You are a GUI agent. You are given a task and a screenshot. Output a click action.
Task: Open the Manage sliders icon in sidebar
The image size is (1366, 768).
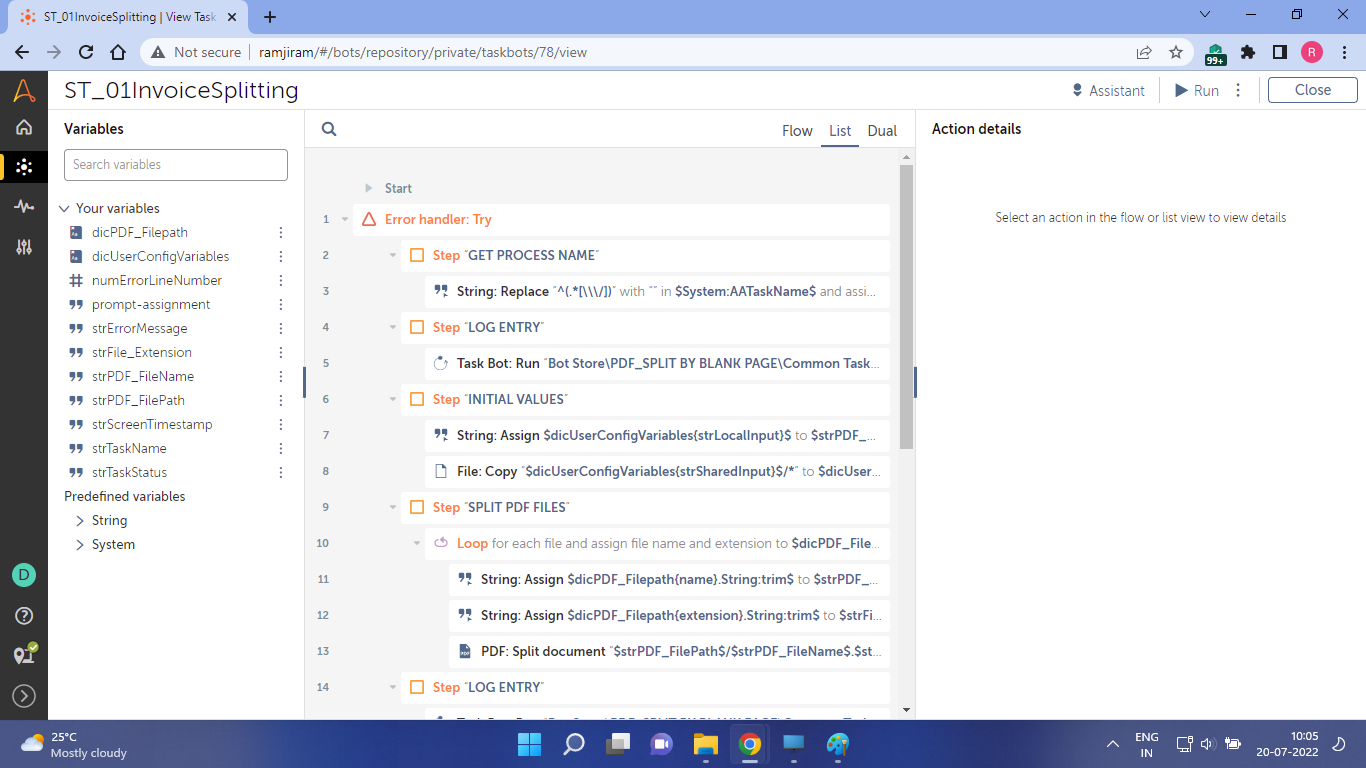pos(24,247)
